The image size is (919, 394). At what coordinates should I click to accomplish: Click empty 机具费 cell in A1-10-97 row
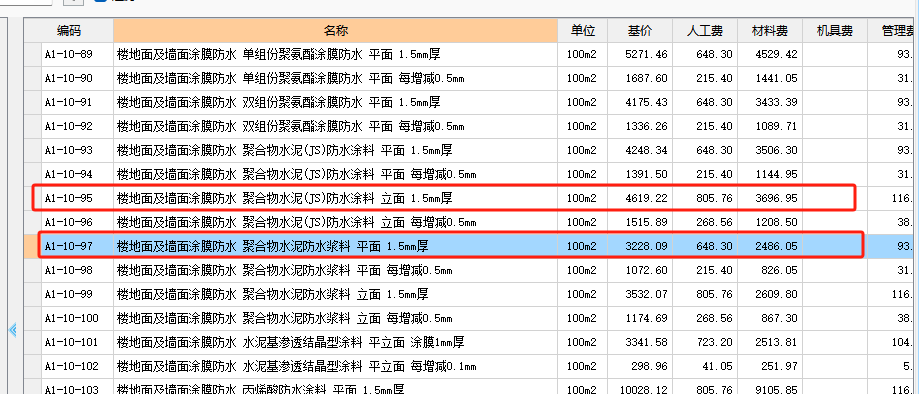835,247
